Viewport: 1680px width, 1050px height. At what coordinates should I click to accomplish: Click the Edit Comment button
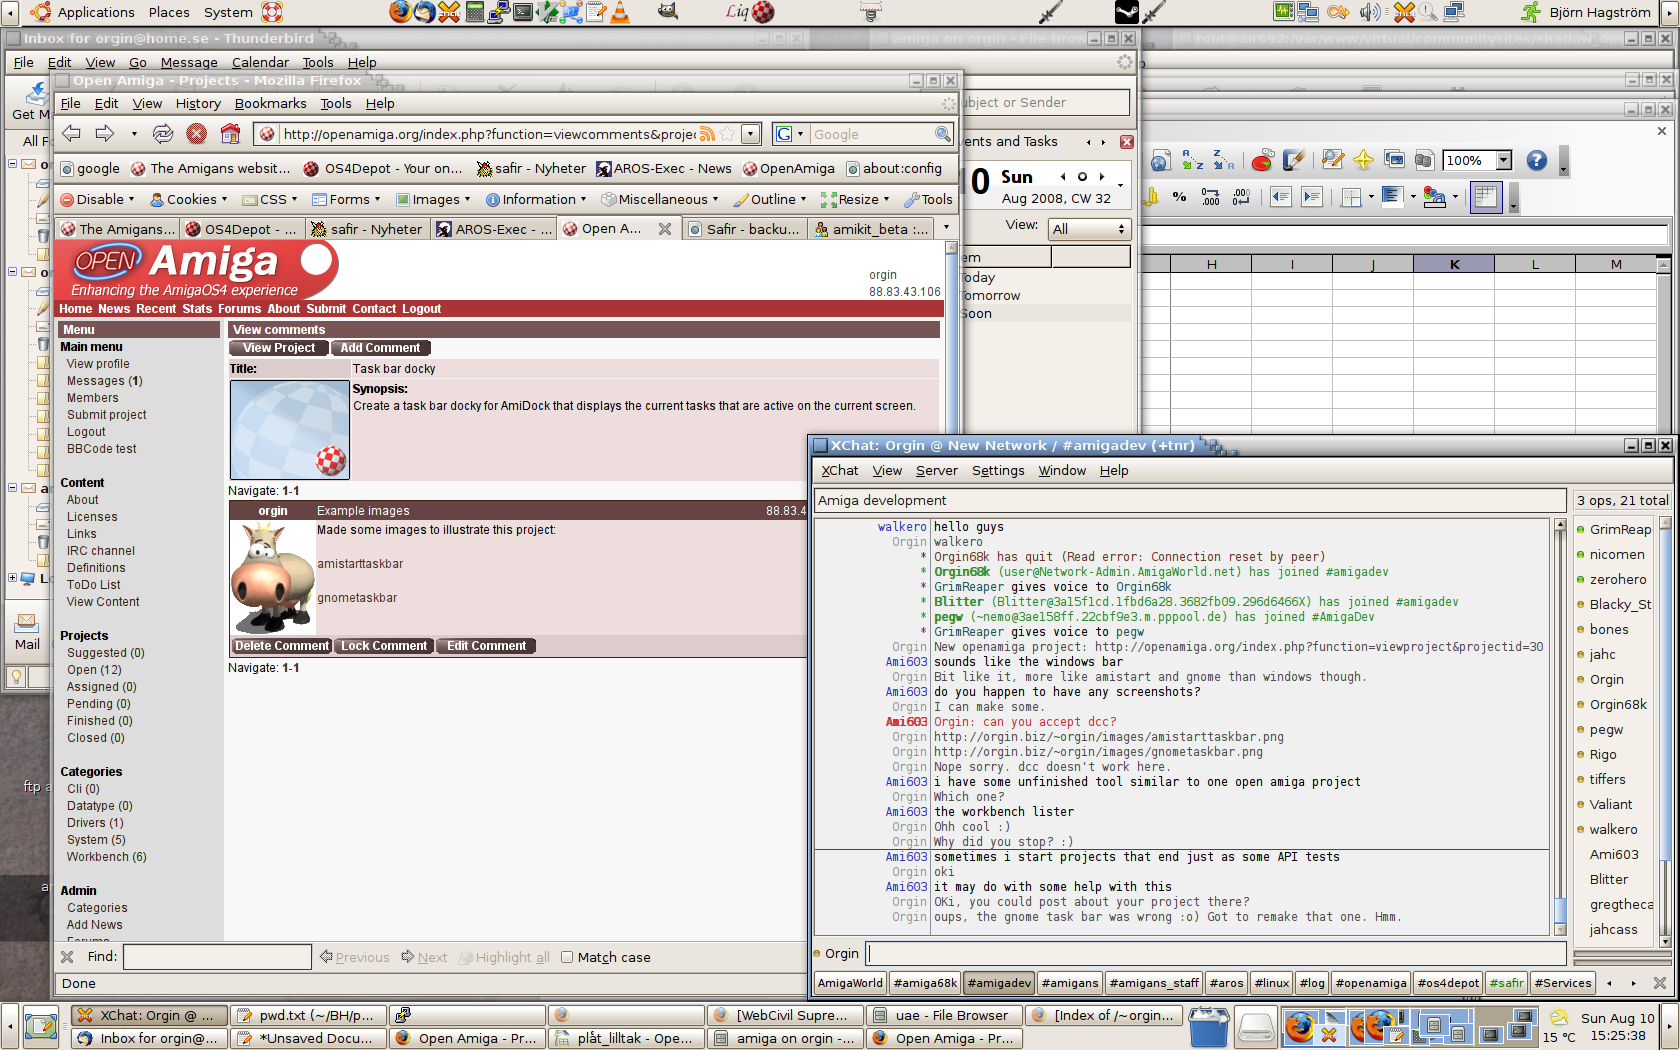click(x=486, y=646)
